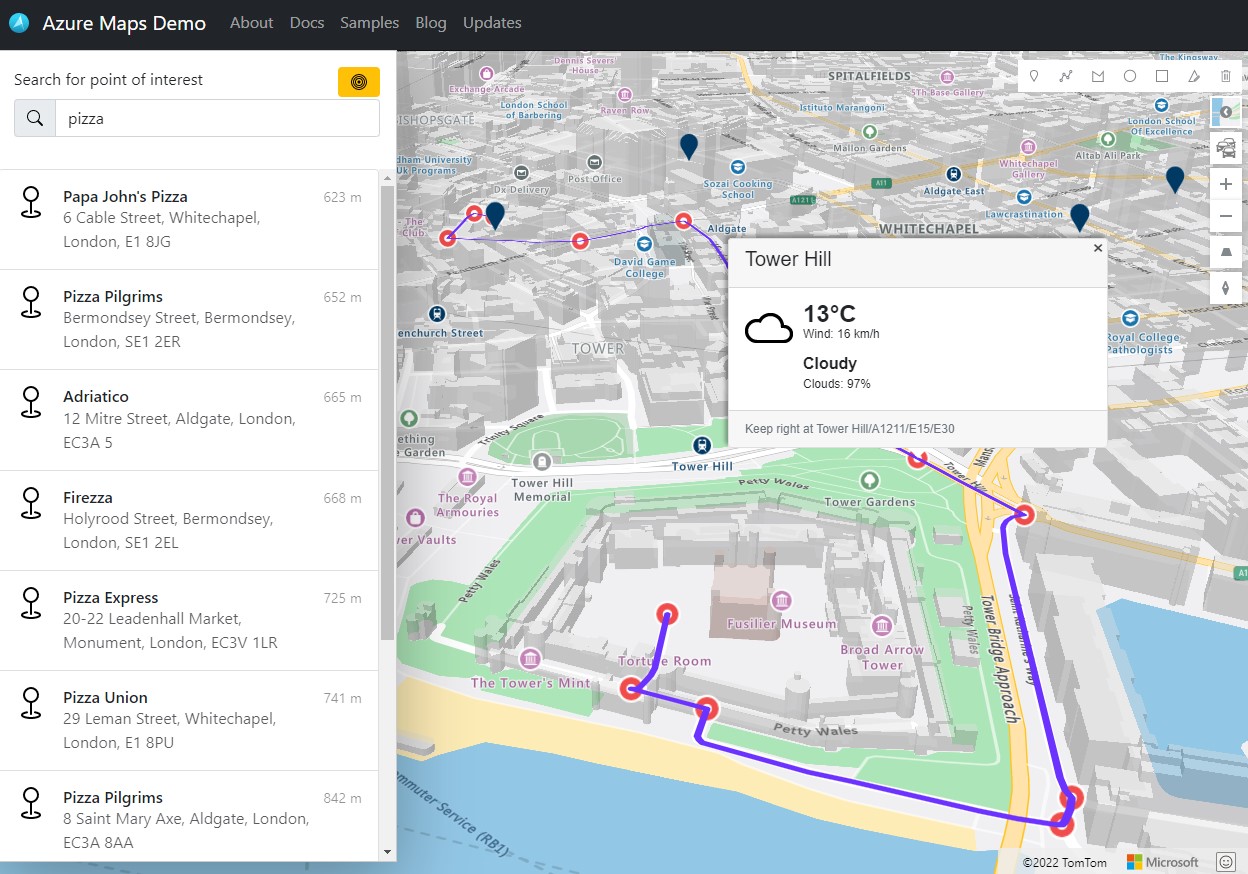Screen dimensions: 1248x874
Task: Click the dark pin near Lawcrastination
Action: click(1079, 217)
